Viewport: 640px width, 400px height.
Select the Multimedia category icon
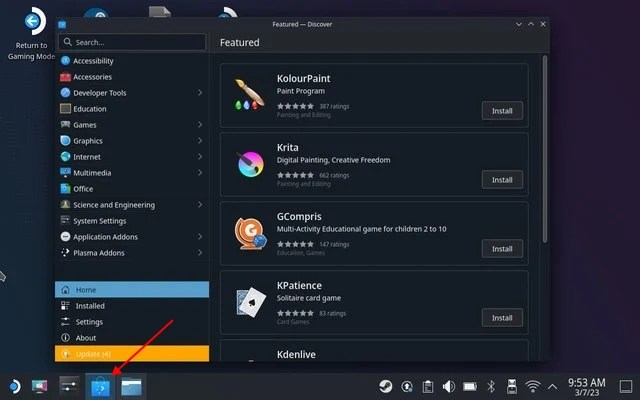click(65, 172)
